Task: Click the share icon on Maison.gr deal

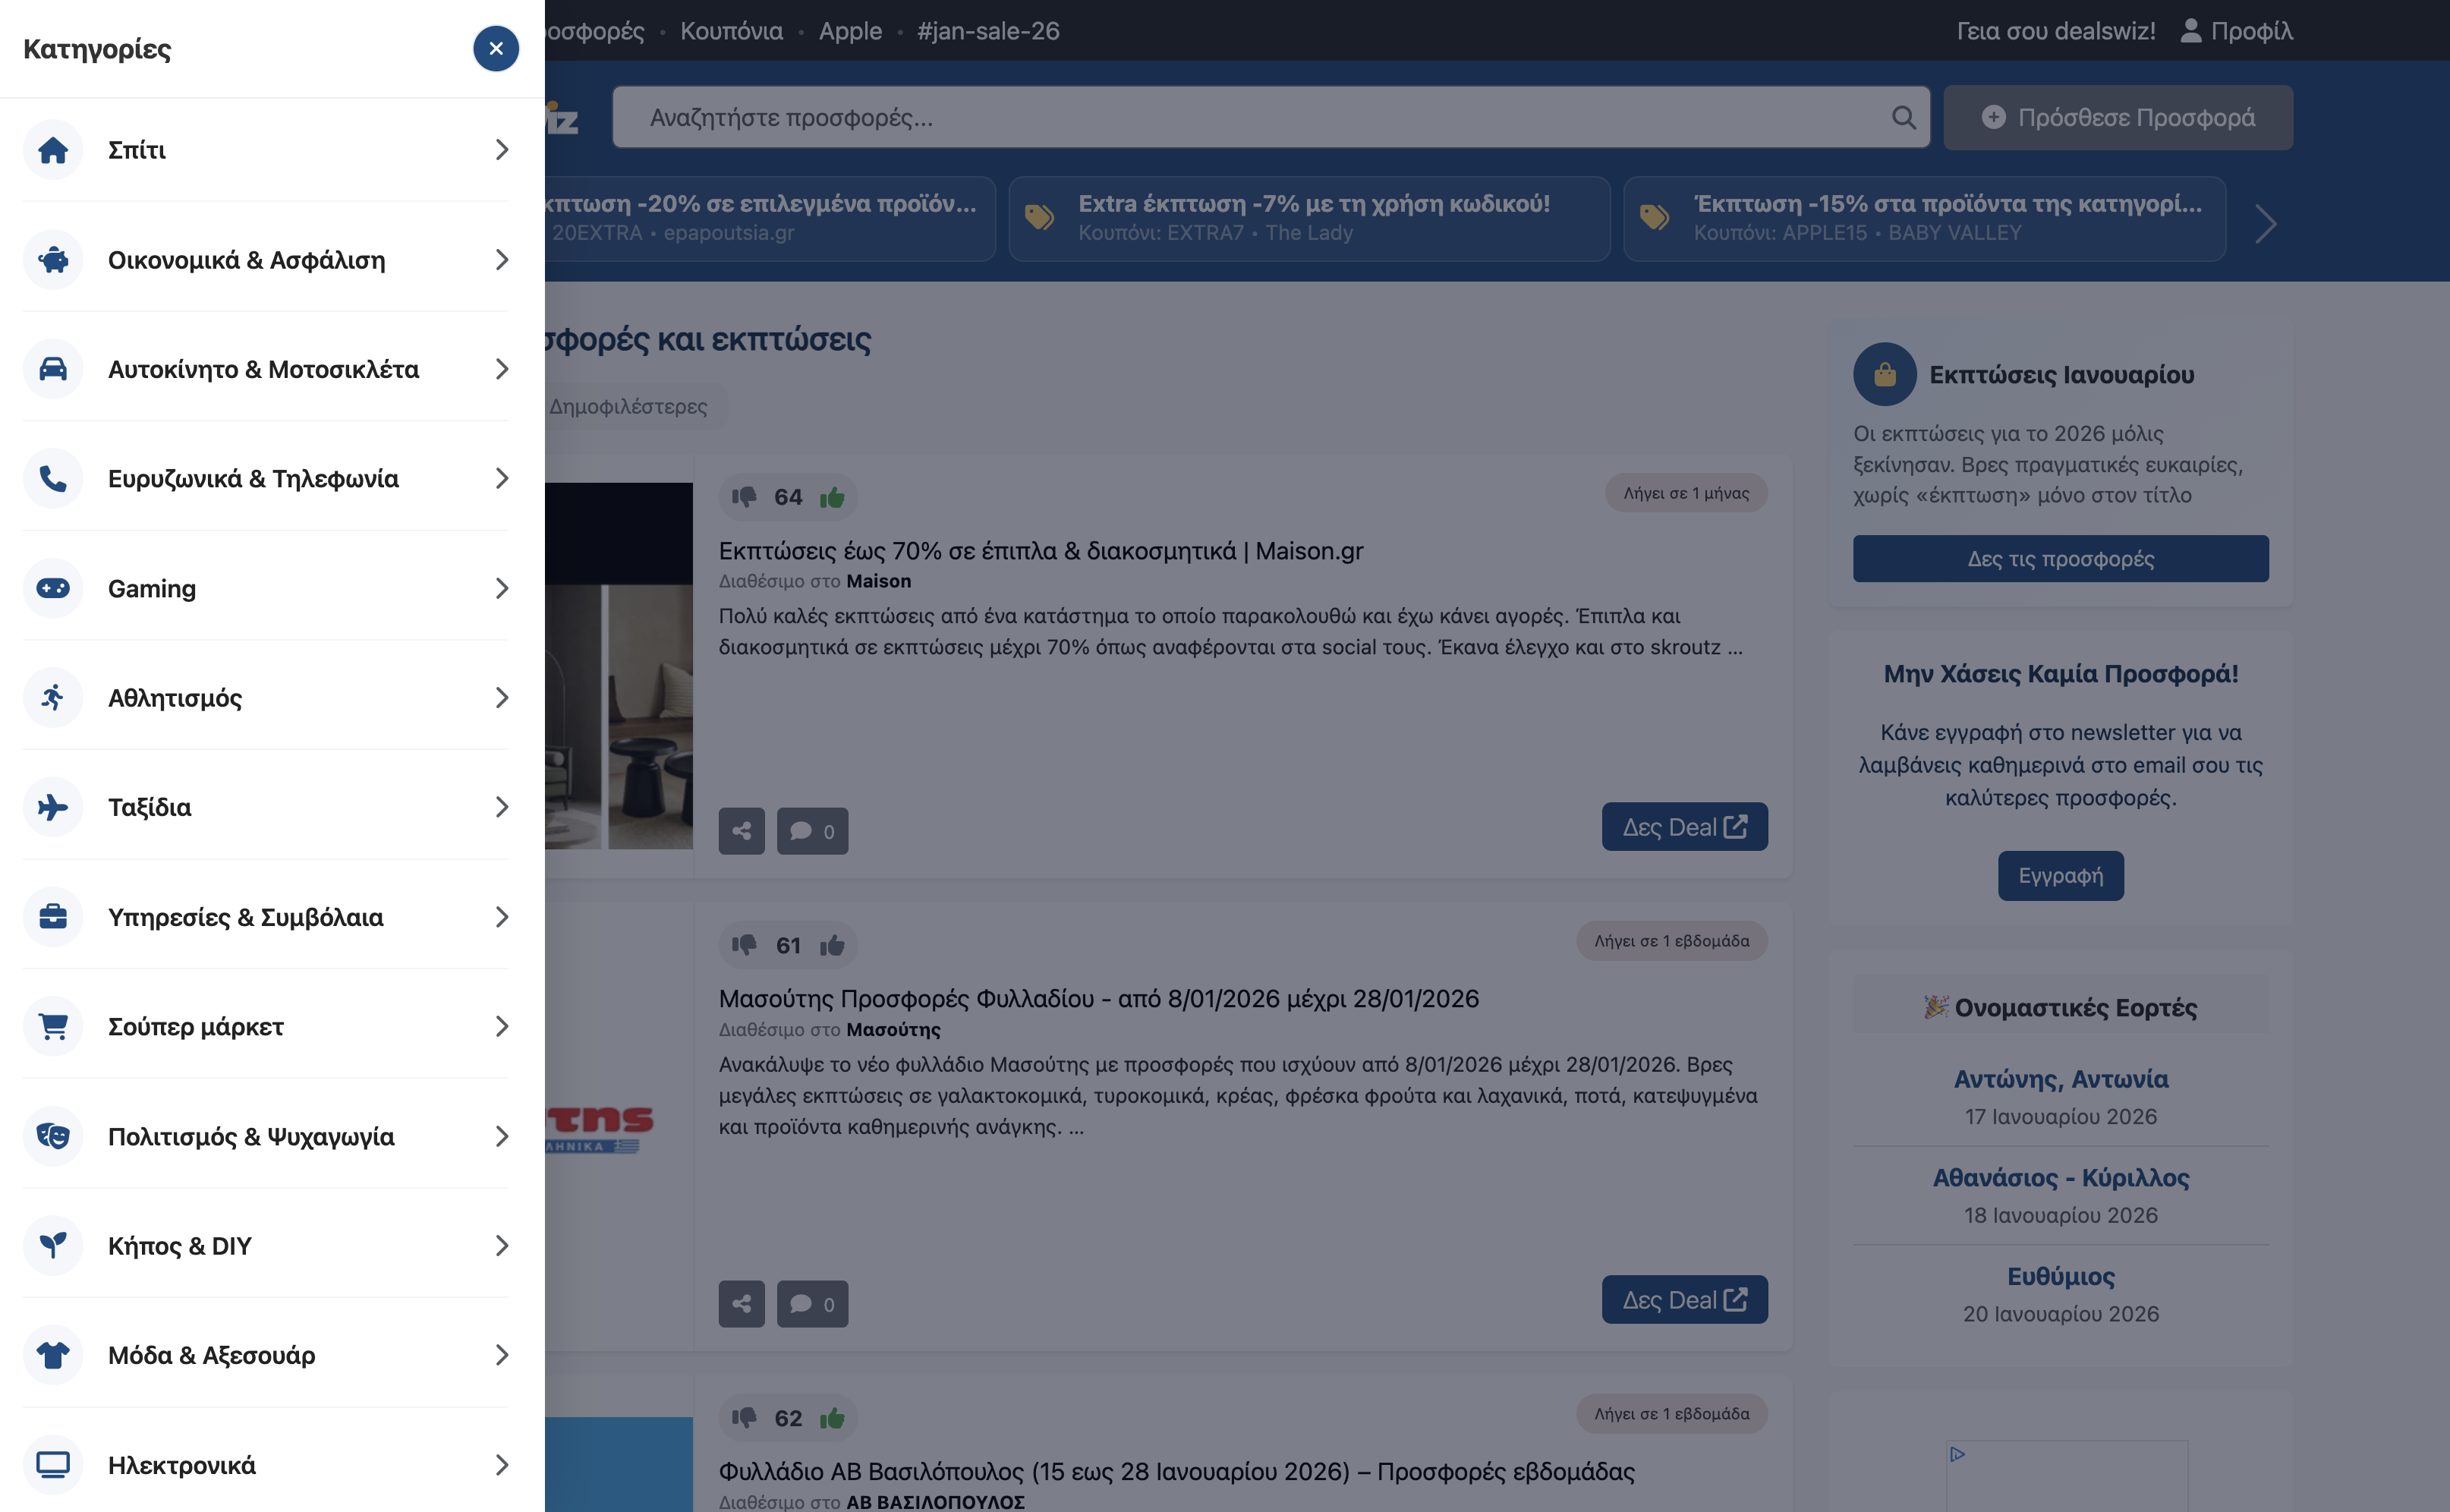Action: (x=741, y=830)
